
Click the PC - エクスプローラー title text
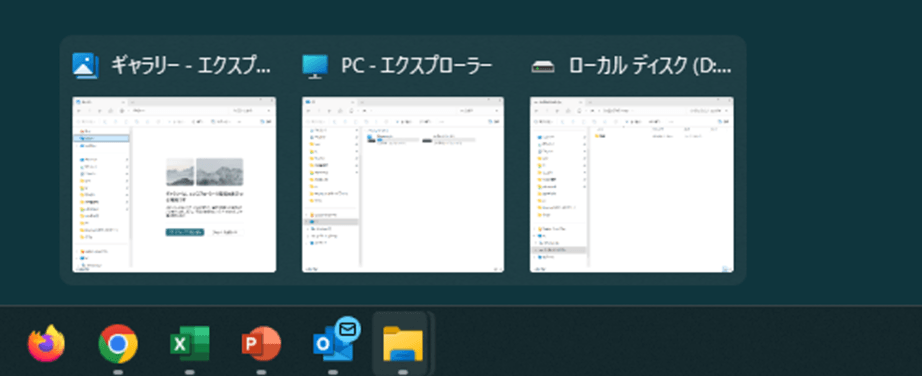tap(416, 66)
